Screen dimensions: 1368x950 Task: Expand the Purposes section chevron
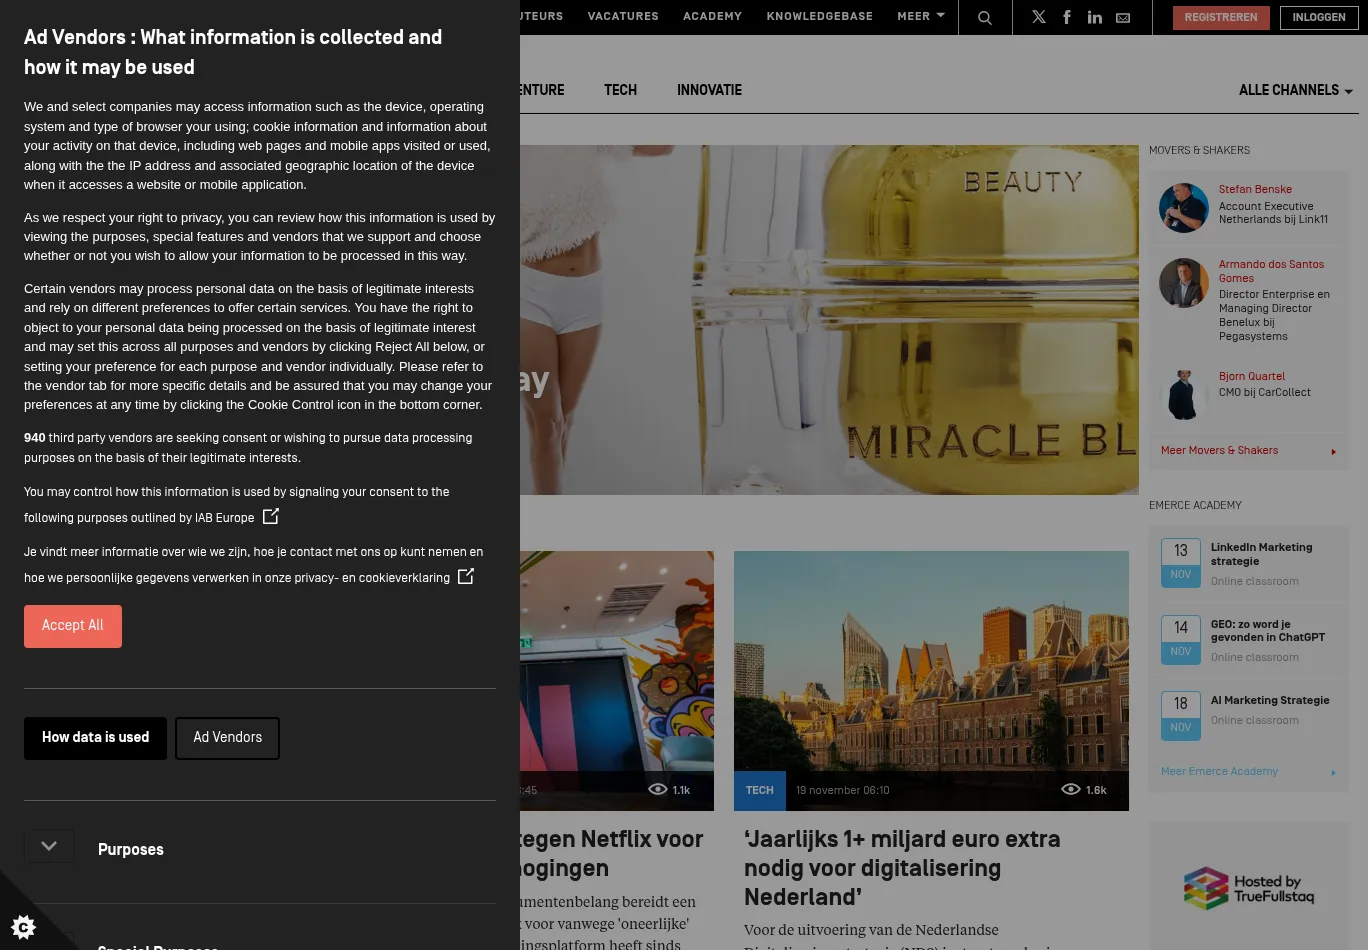49,847
